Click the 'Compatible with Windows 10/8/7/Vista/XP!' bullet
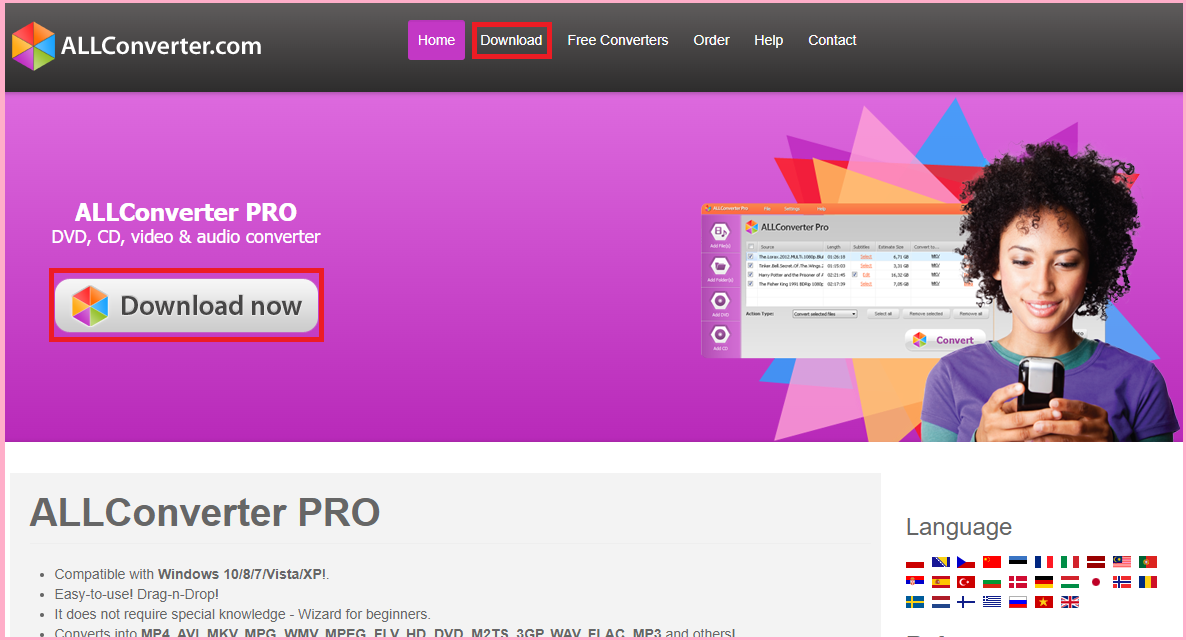Screen dimensions: 1186x640 [x=191, y=574]
